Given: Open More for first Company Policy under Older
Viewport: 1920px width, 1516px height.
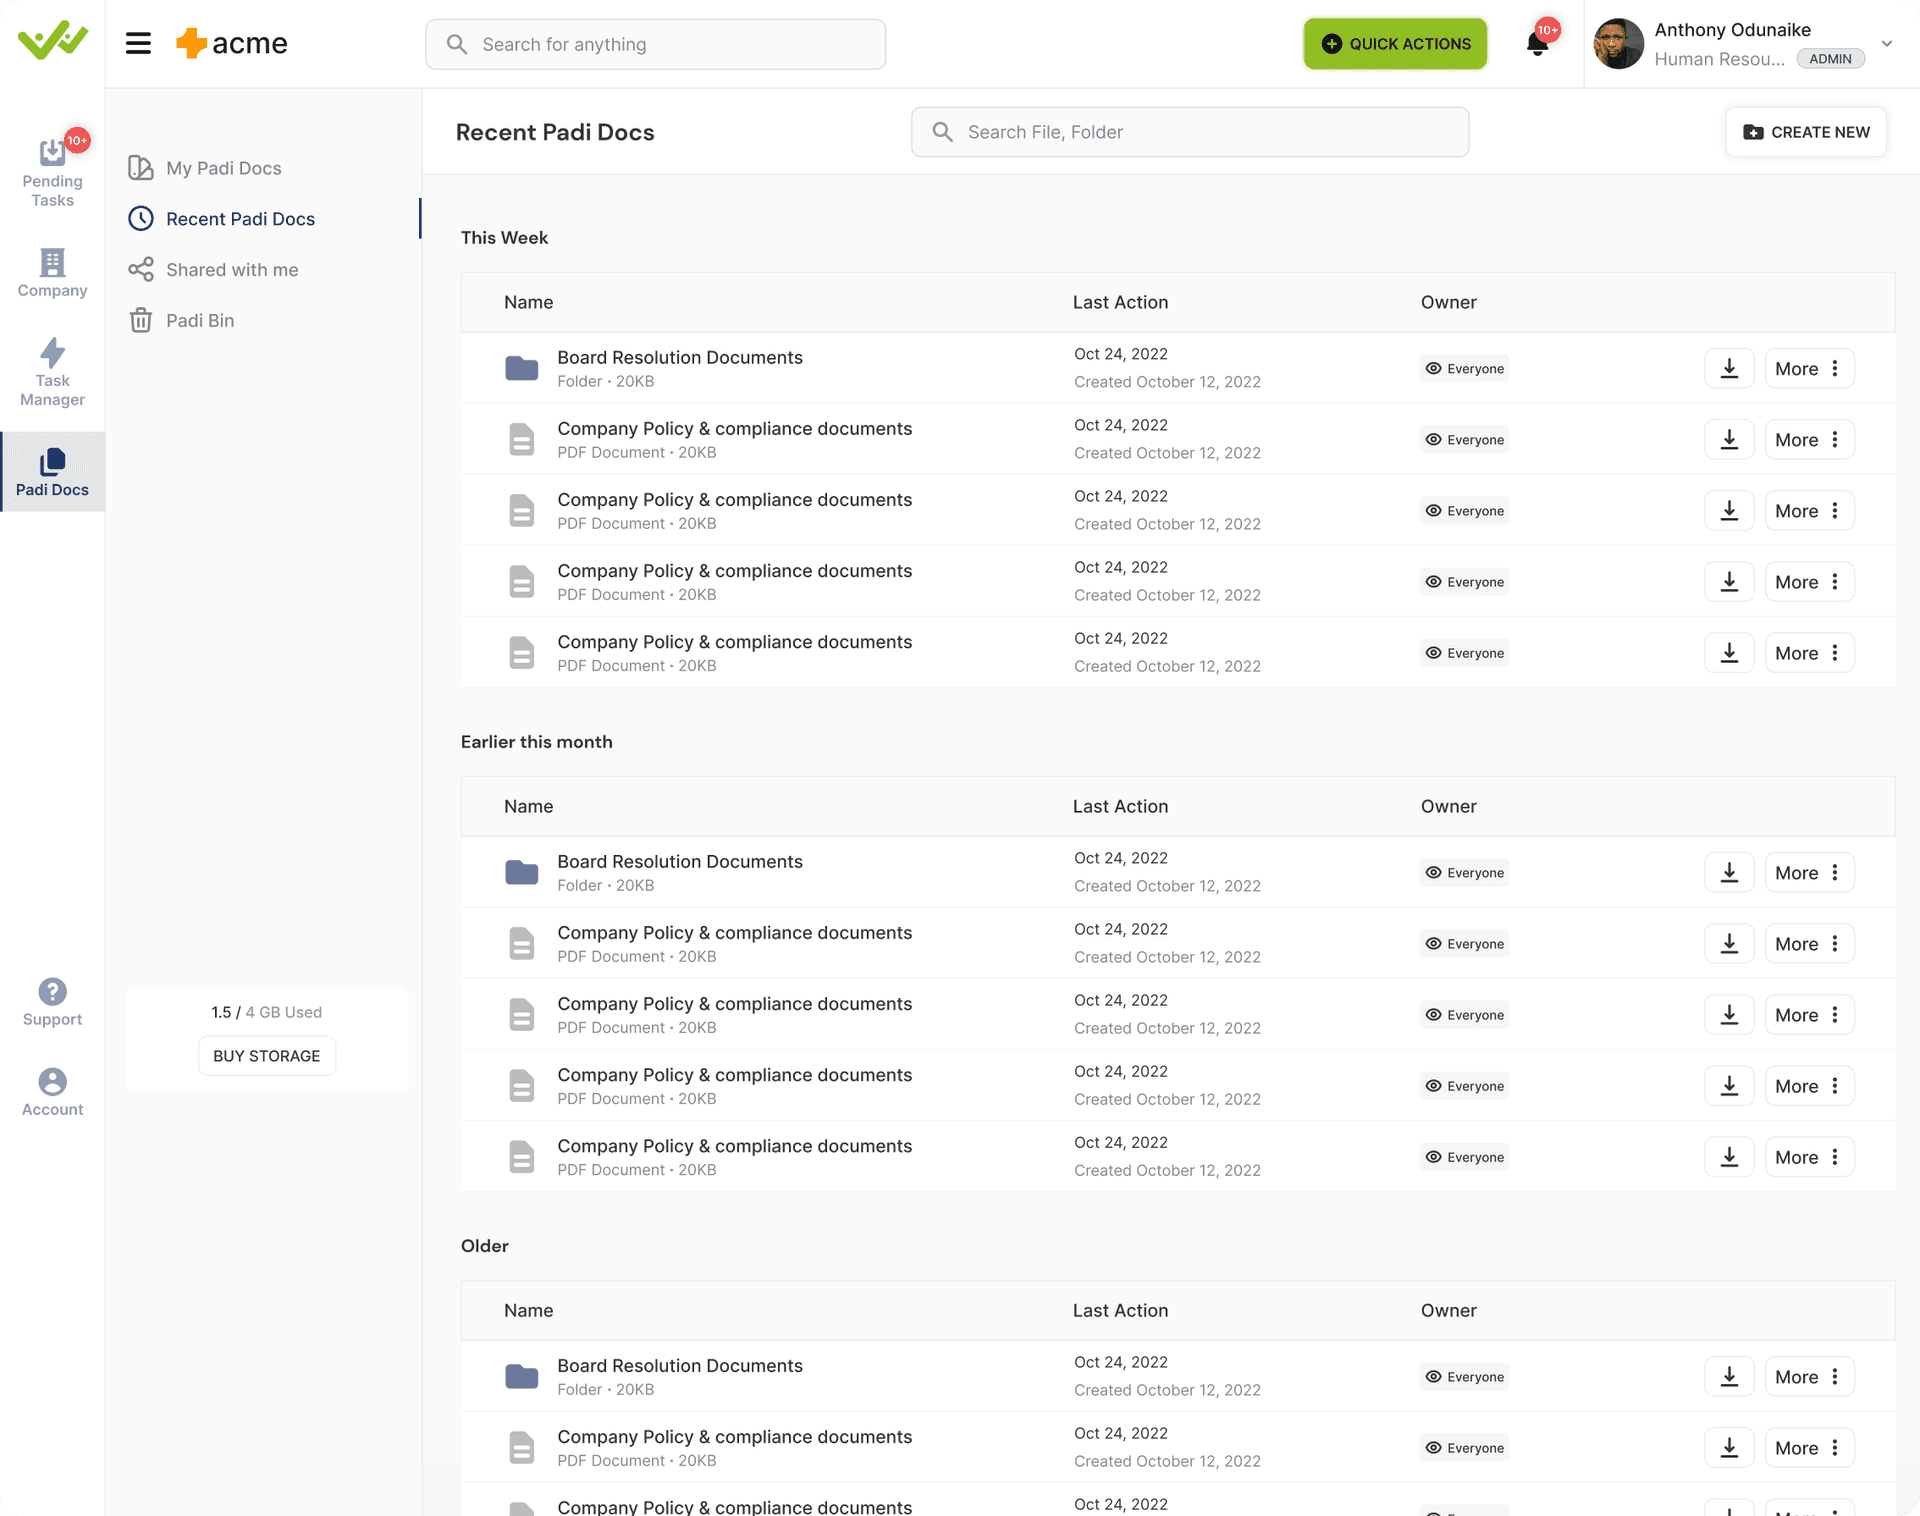Looking at the screenshot, I should [1809, 1448].
